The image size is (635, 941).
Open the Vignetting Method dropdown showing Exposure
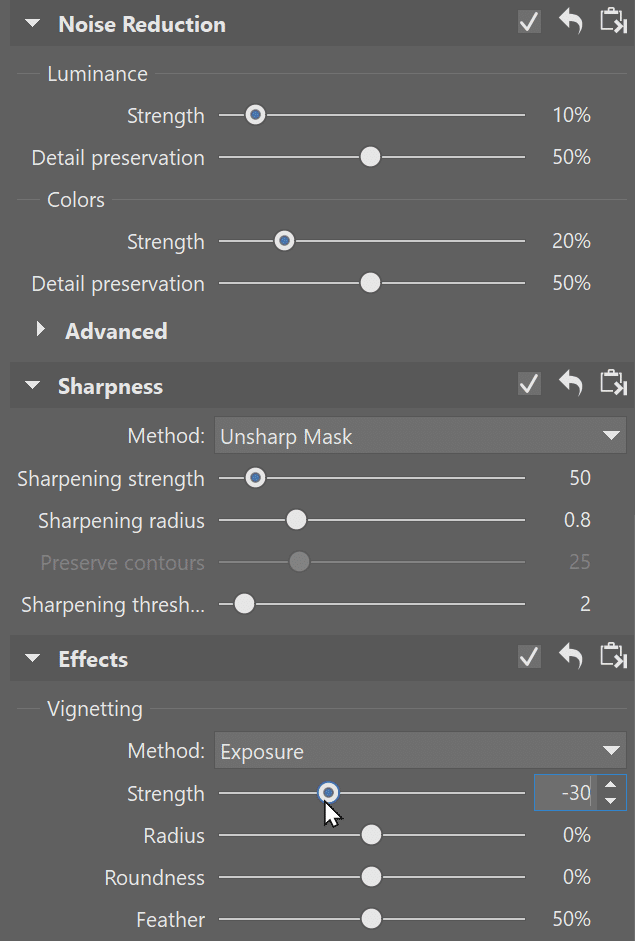pos(420,750)
